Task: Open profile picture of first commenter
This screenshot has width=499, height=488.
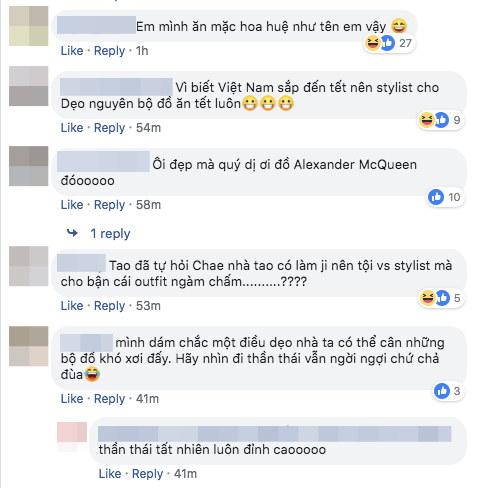Action: (29, 26)
